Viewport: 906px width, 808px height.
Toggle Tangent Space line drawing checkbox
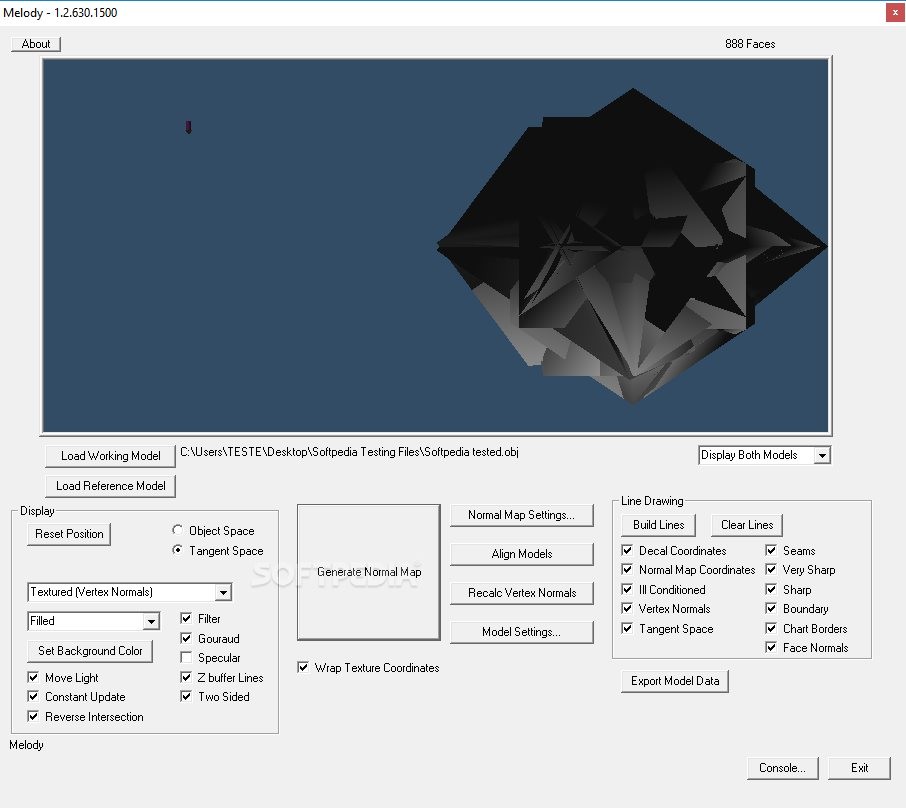pyautogui.click(x=627, y=628)
